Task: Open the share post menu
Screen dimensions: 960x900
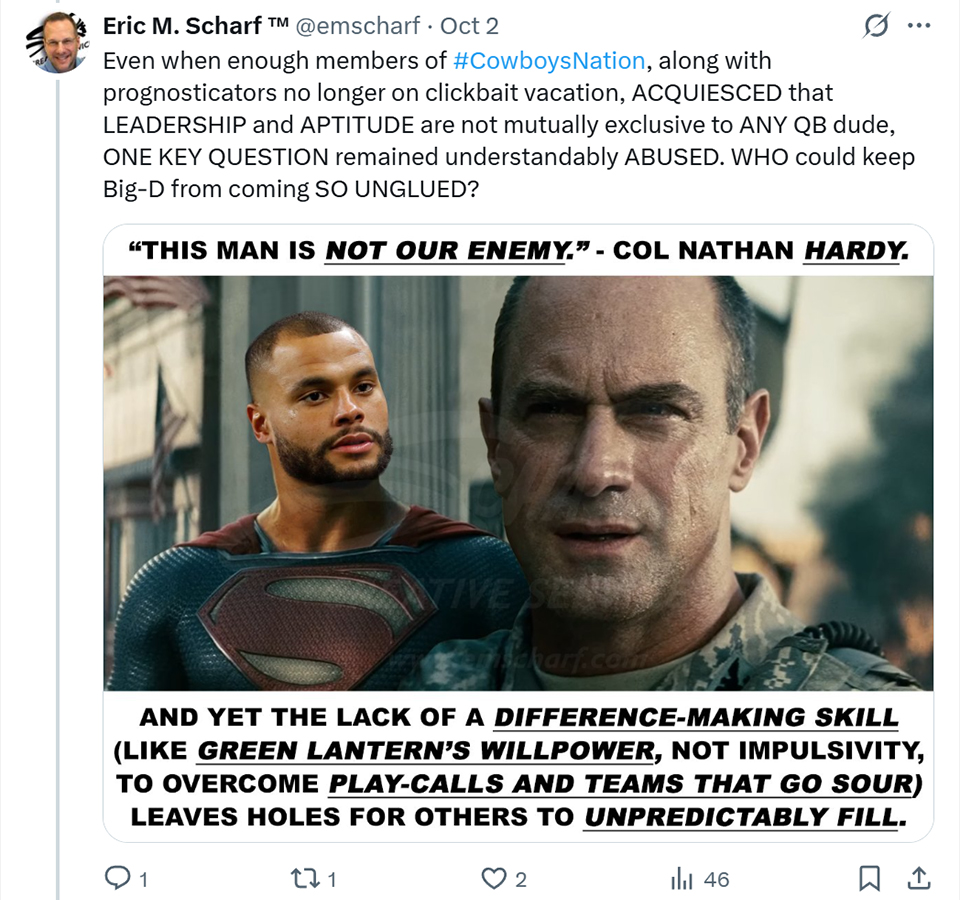Action: click(x=916, y=879)
